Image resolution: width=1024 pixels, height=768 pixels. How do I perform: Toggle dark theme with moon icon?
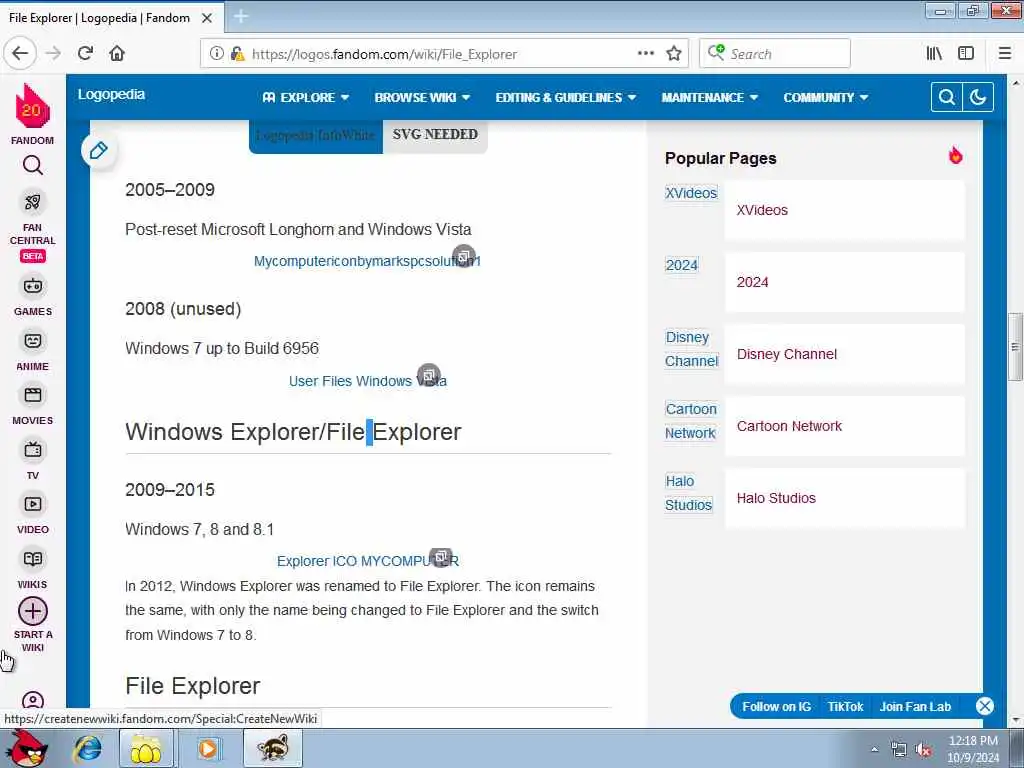point(978,97)
